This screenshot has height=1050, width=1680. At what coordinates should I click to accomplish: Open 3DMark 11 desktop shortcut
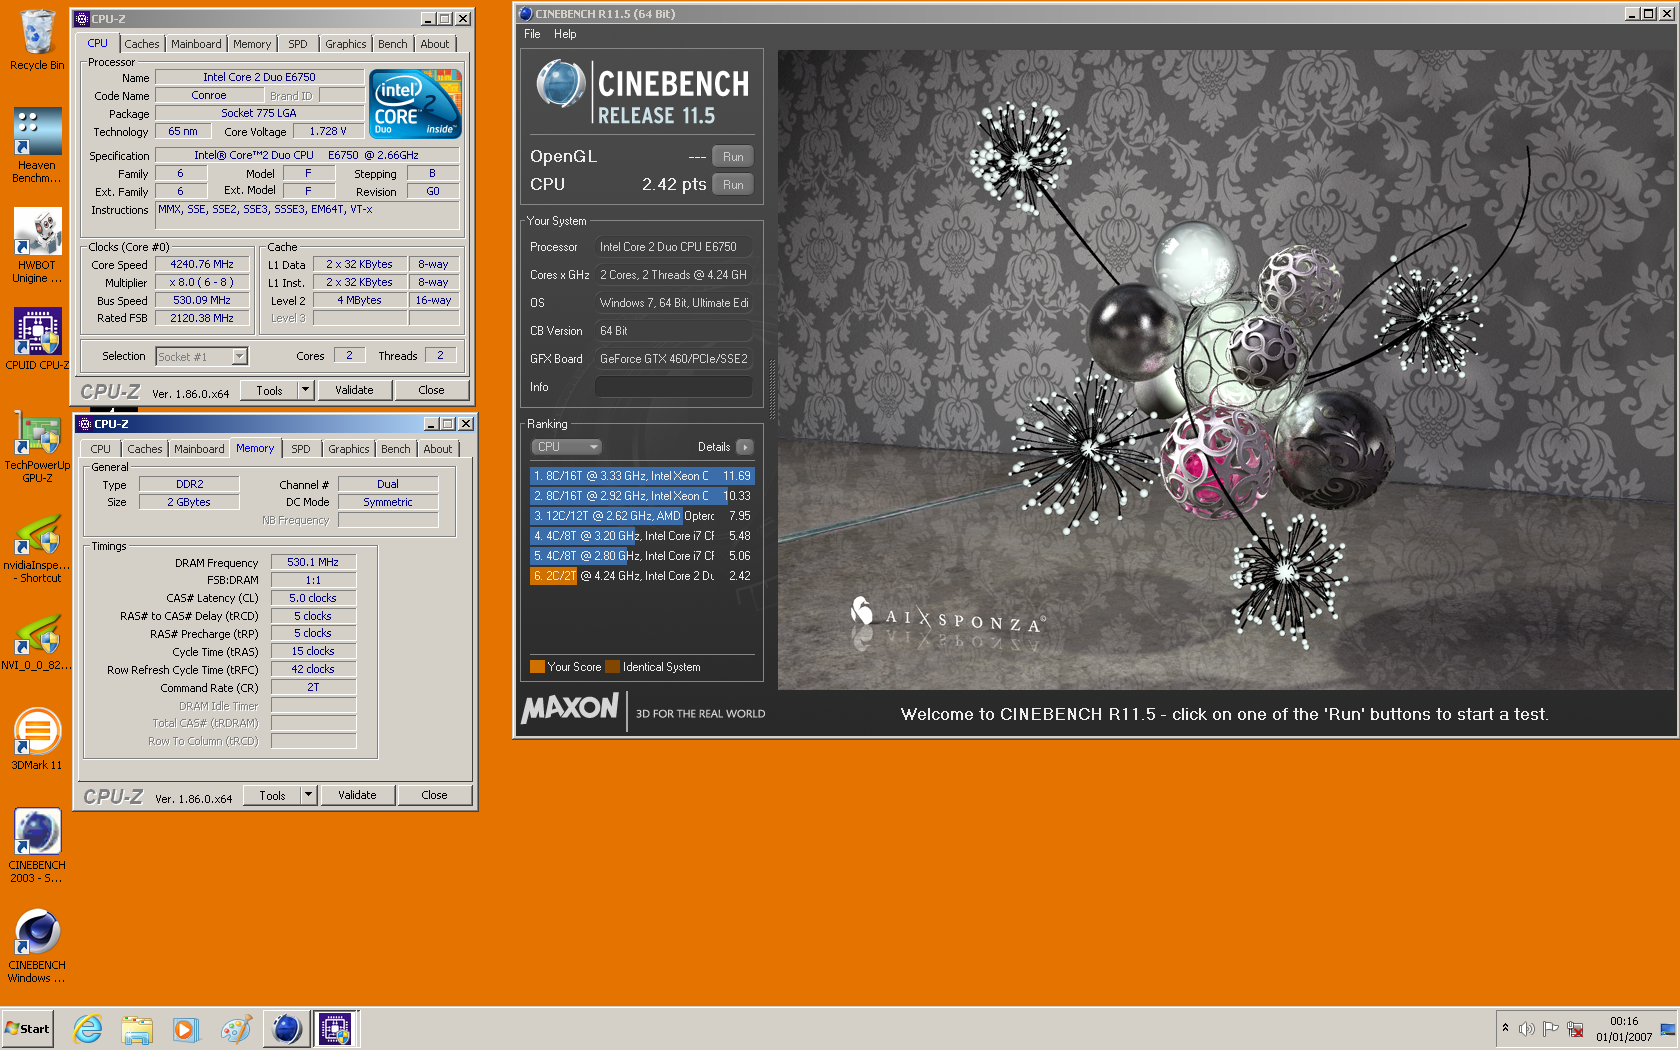point(37,740)
